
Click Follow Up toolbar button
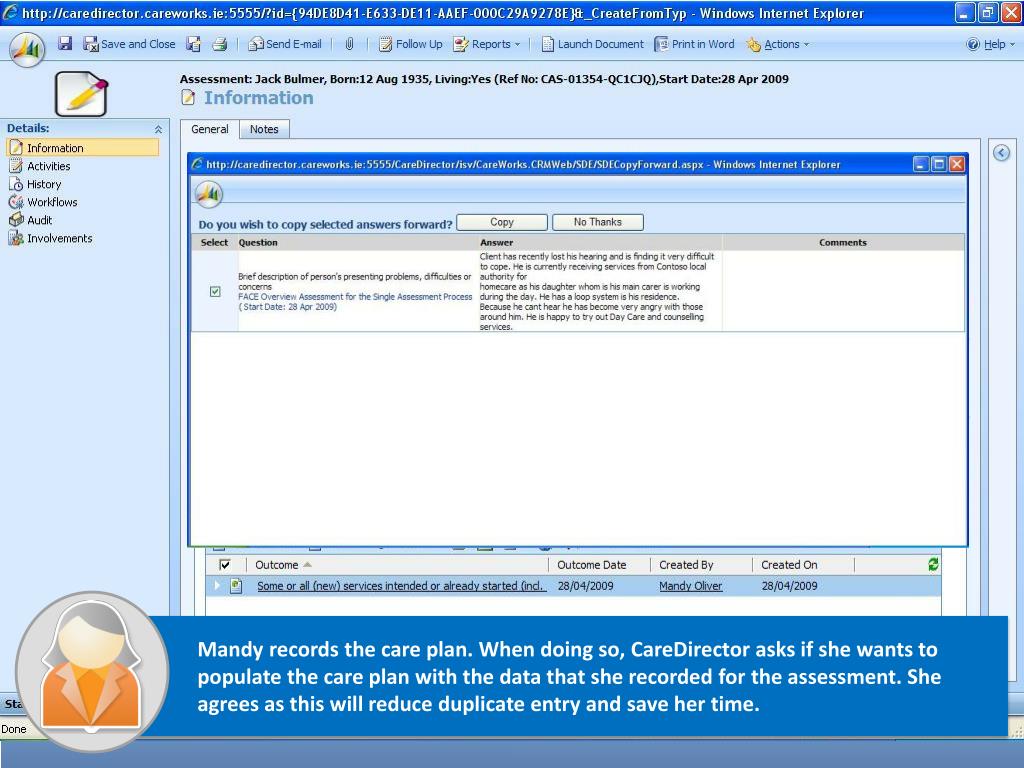pyautogui.click(x=411, y=44)
